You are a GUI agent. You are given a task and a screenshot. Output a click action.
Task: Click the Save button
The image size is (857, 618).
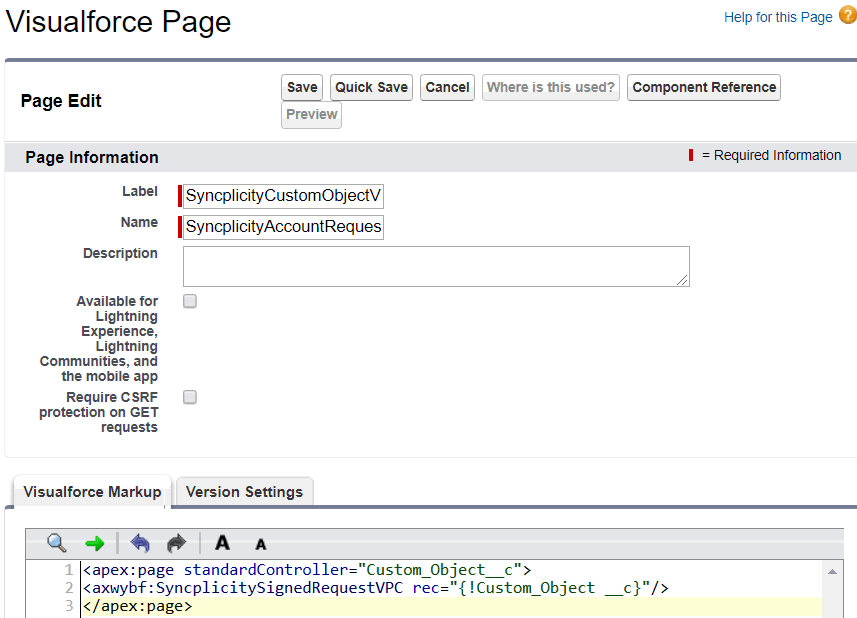coord(302,87)
